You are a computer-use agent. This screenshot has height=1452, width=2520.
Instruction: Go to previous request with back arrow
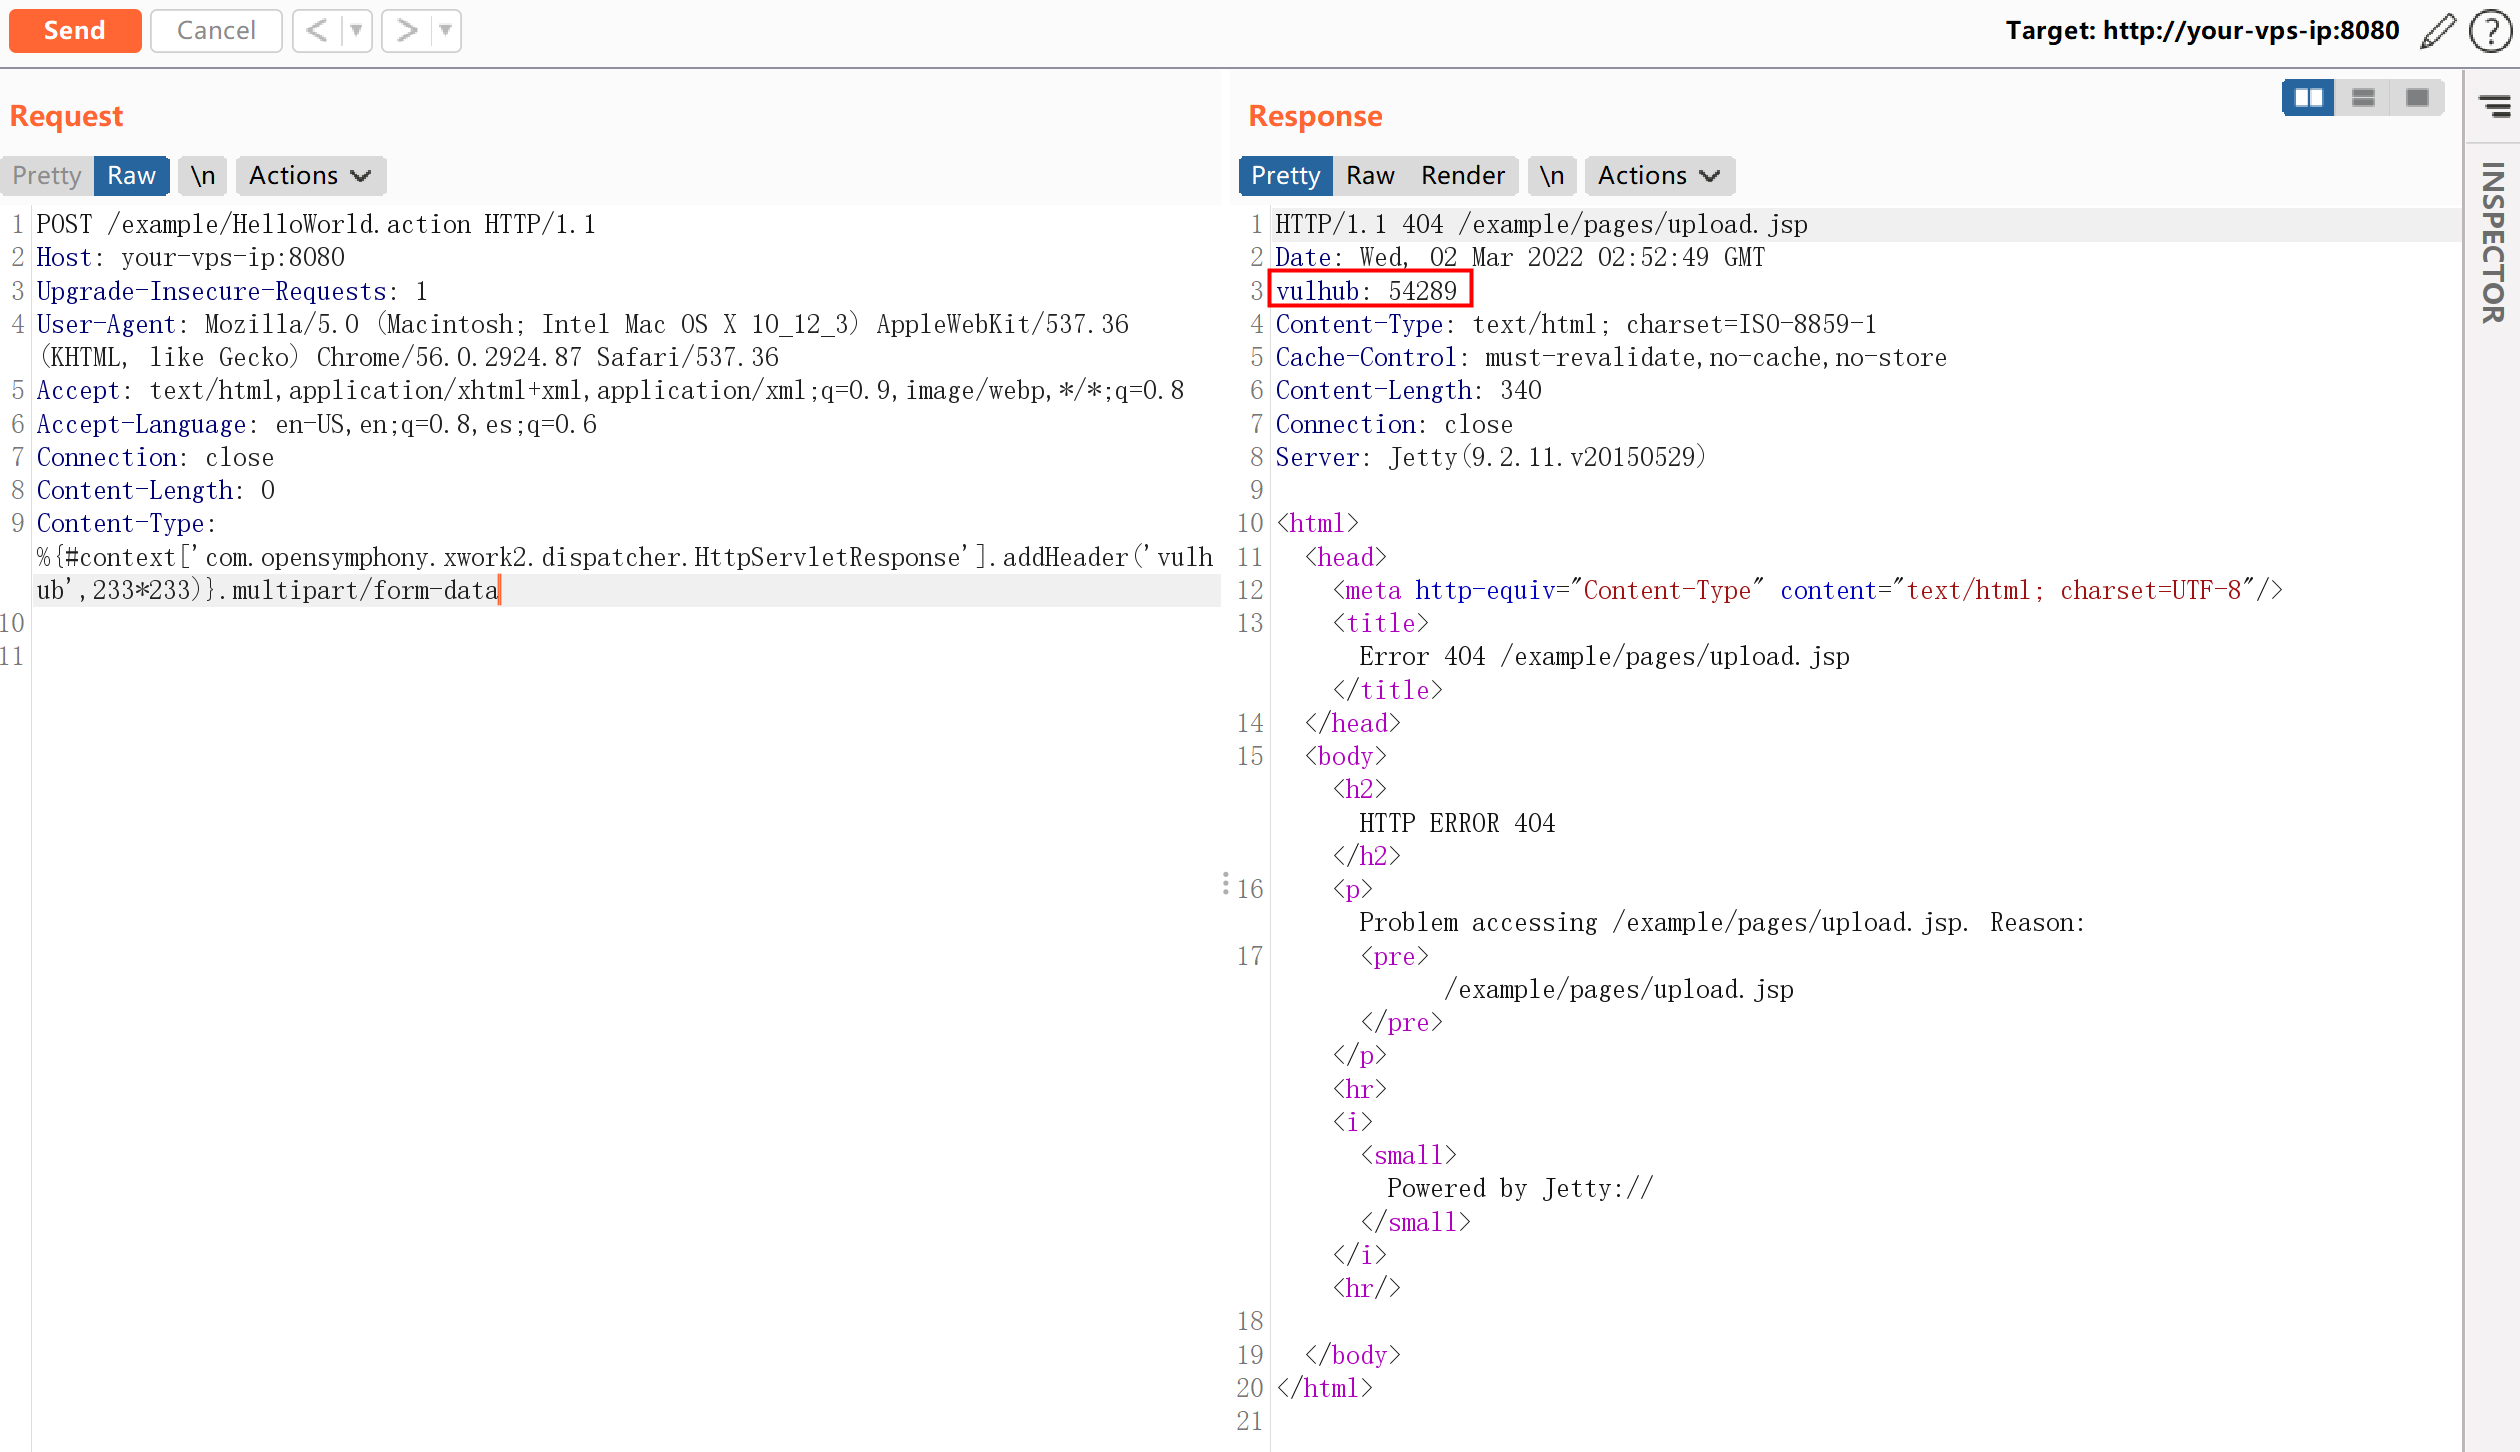click(316, 31)
